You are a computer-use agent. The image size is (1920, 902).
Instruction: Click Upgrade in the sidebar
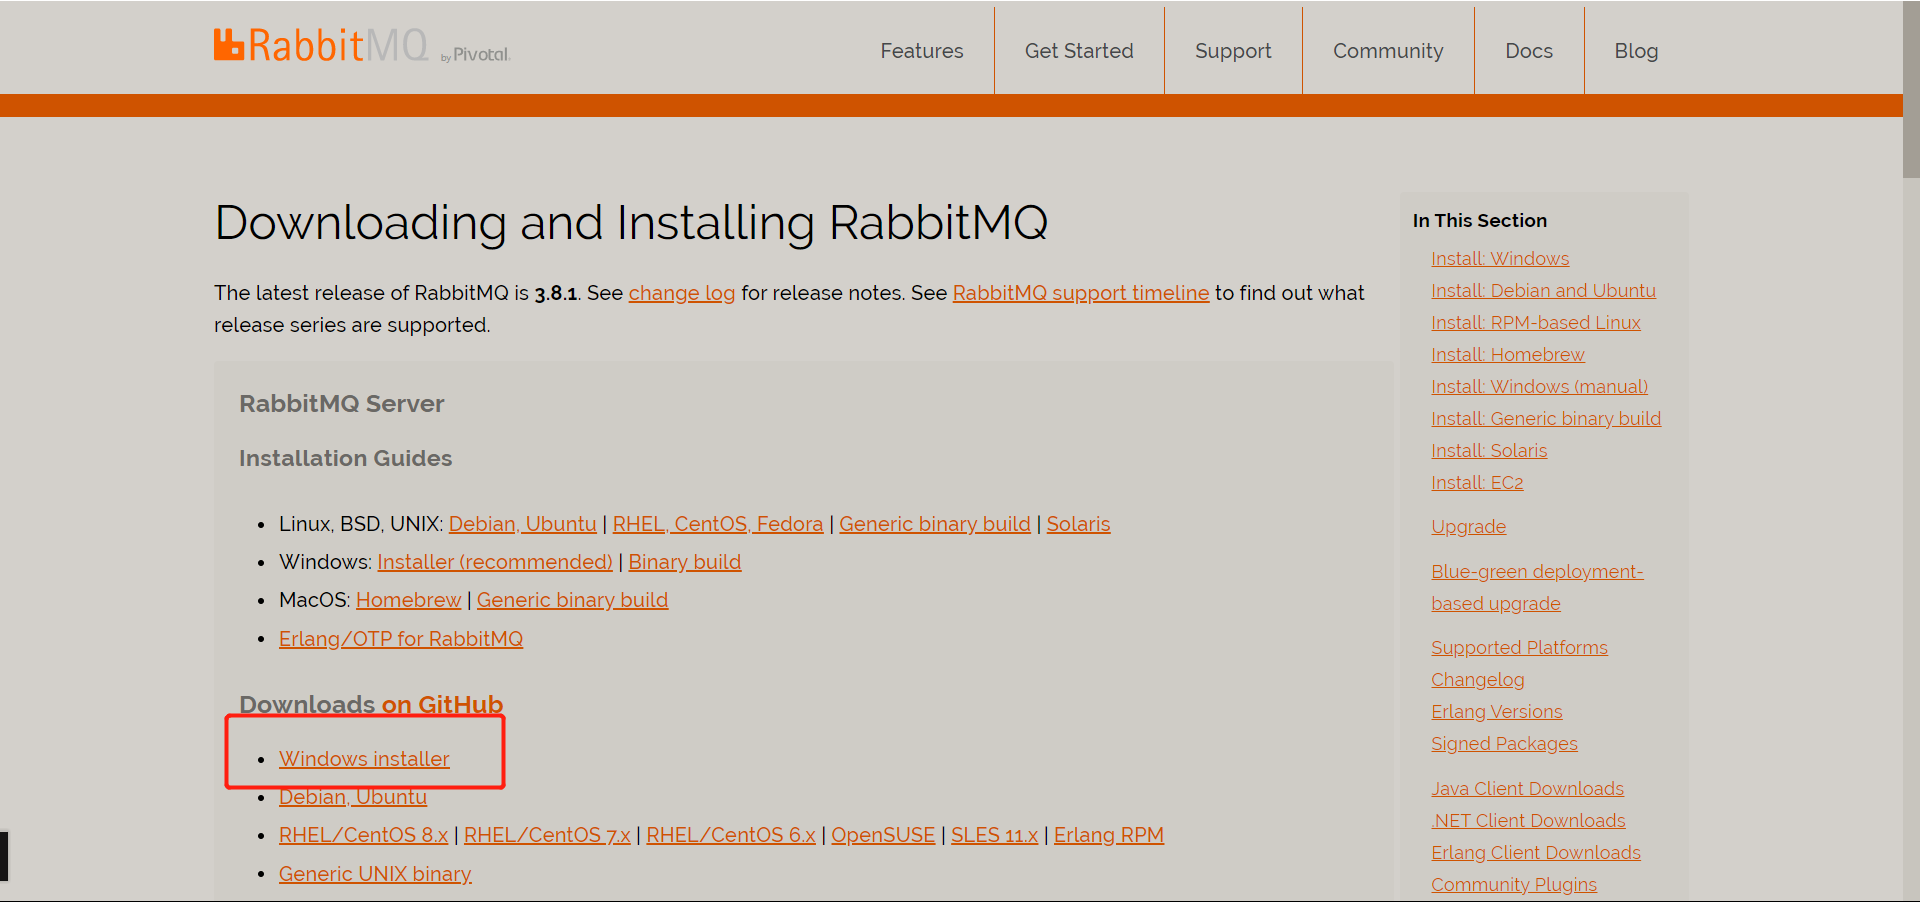[x=1467, y=527]
